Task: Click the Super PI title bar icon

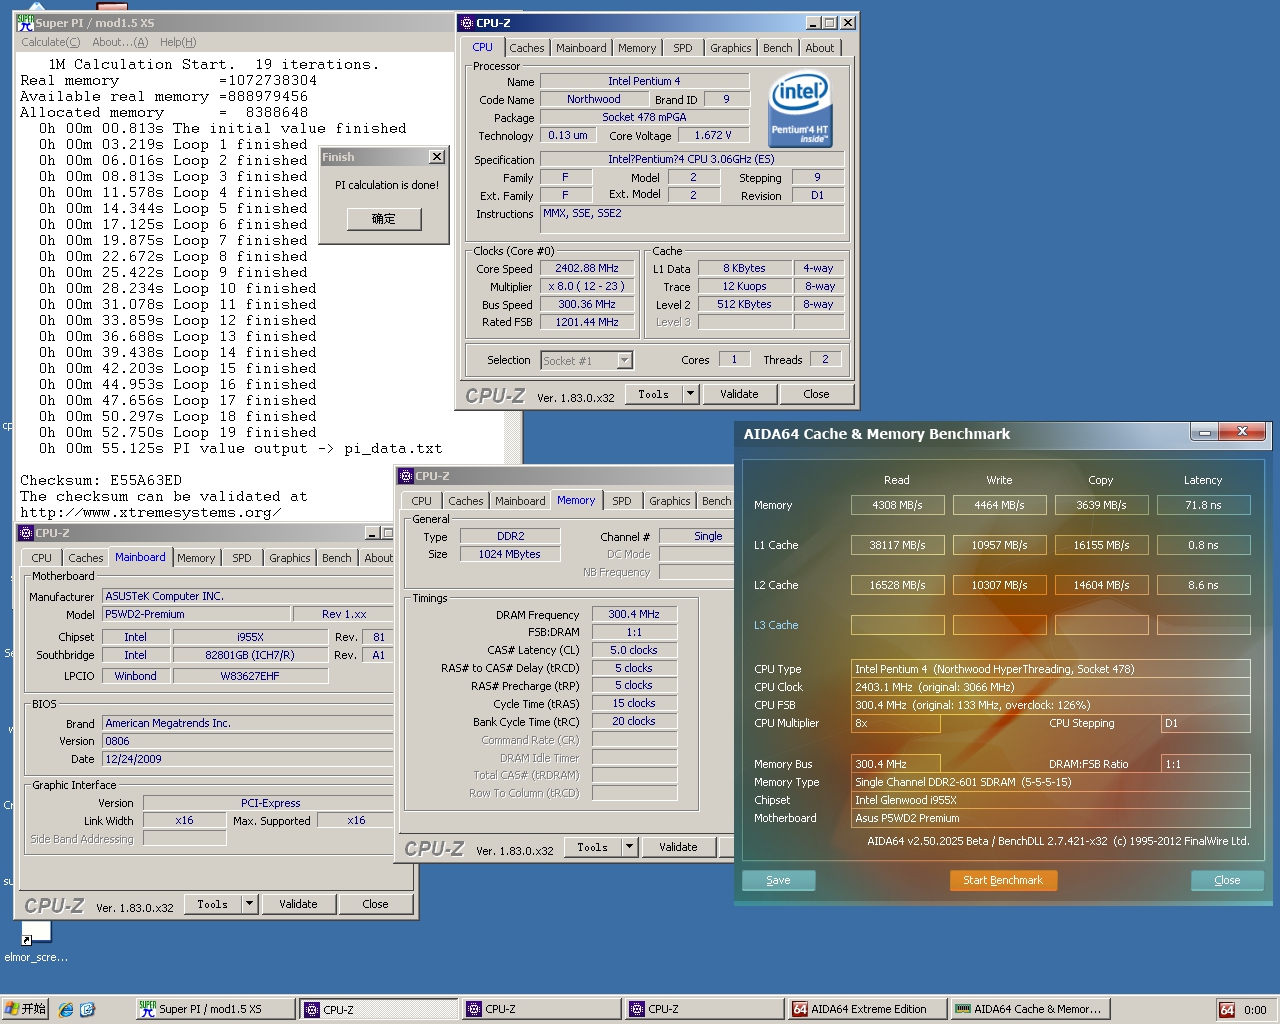Action: 26,22
